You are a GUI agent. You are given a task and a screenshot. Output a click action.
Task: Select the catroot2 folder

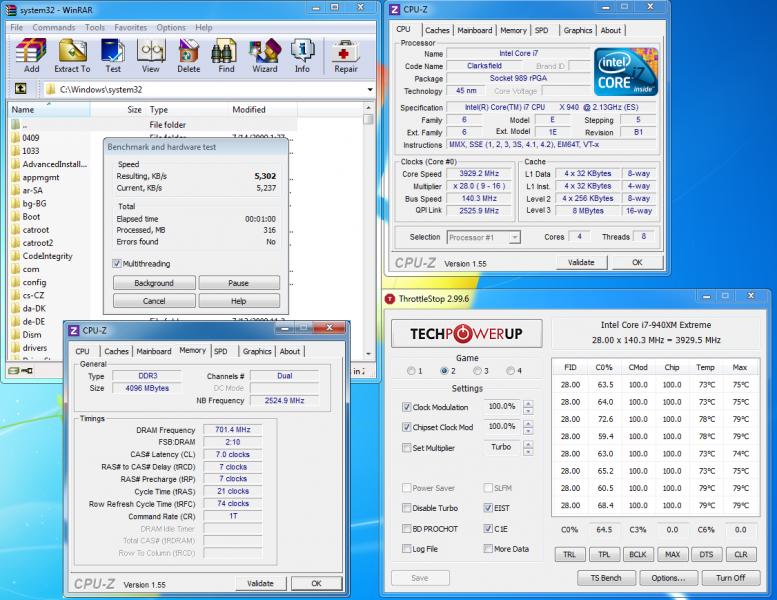coord(32,243)
